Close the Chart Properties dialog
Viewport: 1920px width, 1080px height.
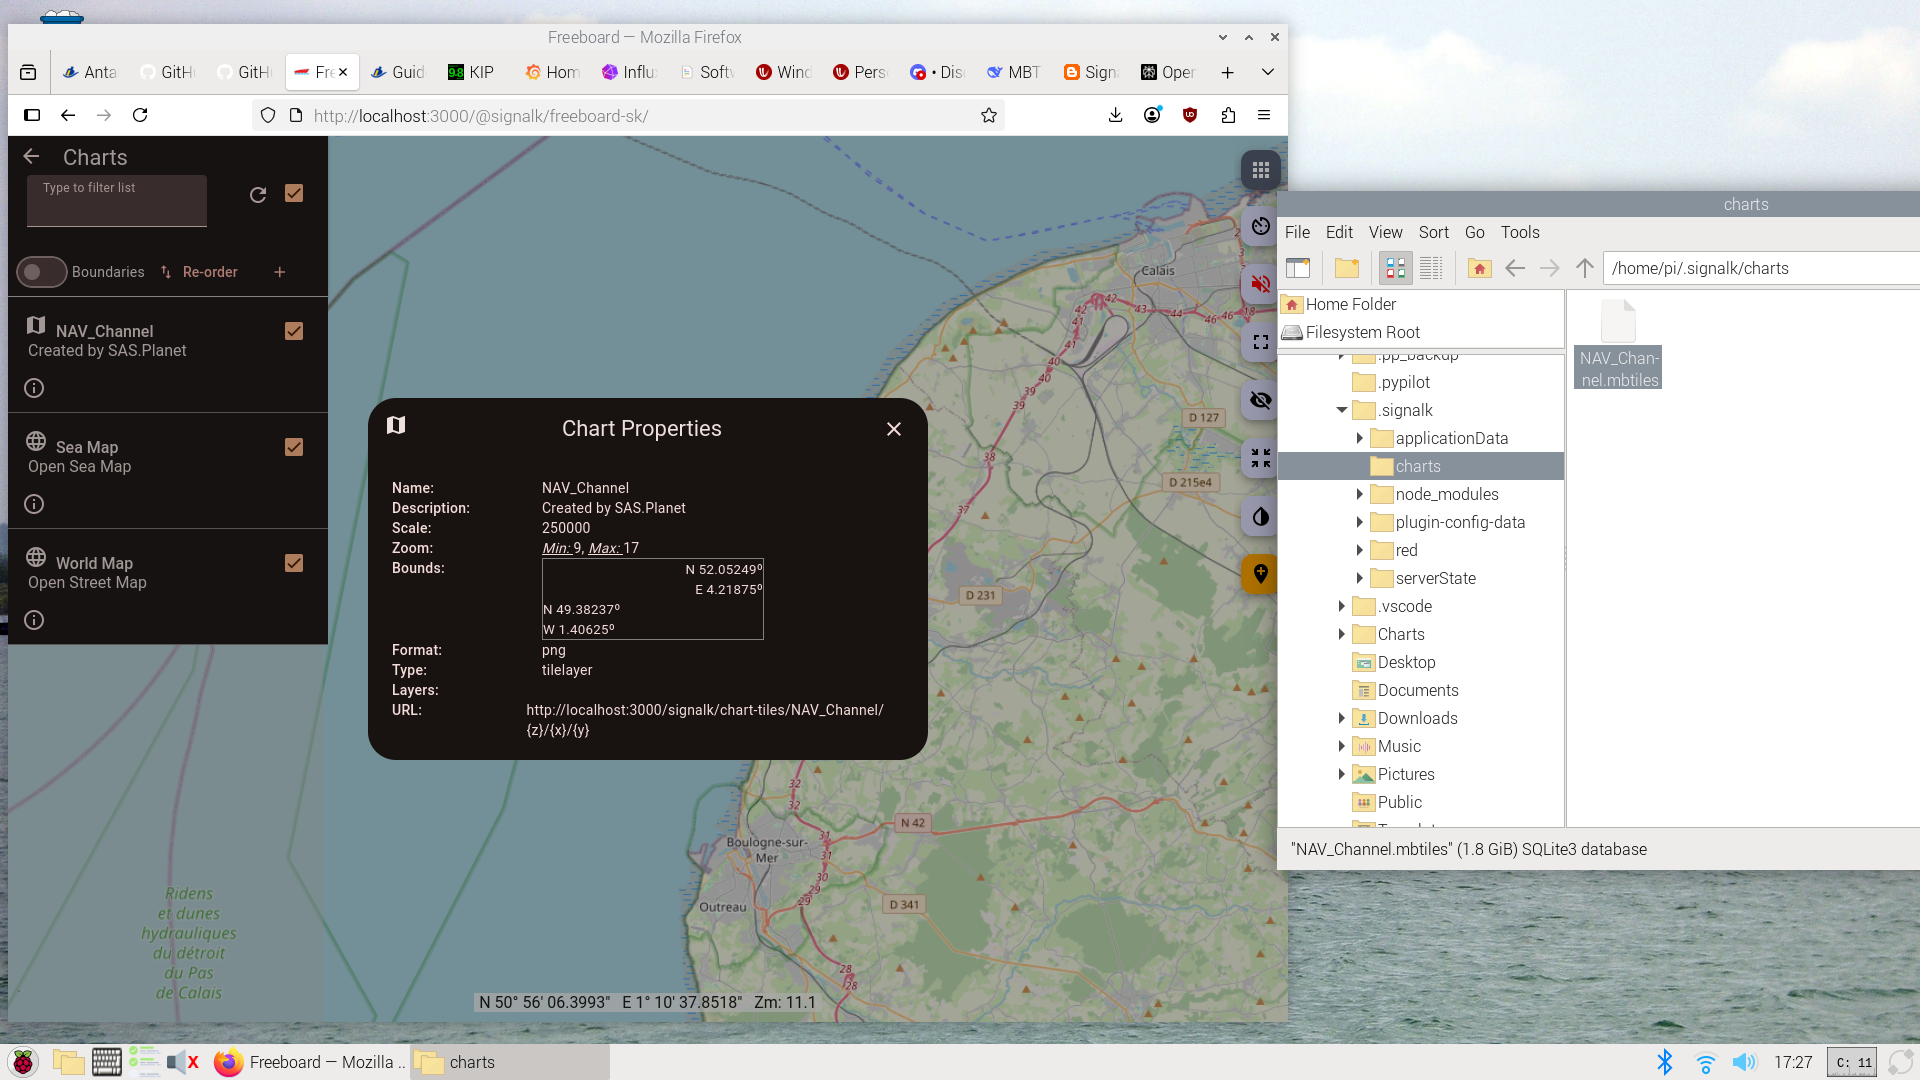[894, 429]
